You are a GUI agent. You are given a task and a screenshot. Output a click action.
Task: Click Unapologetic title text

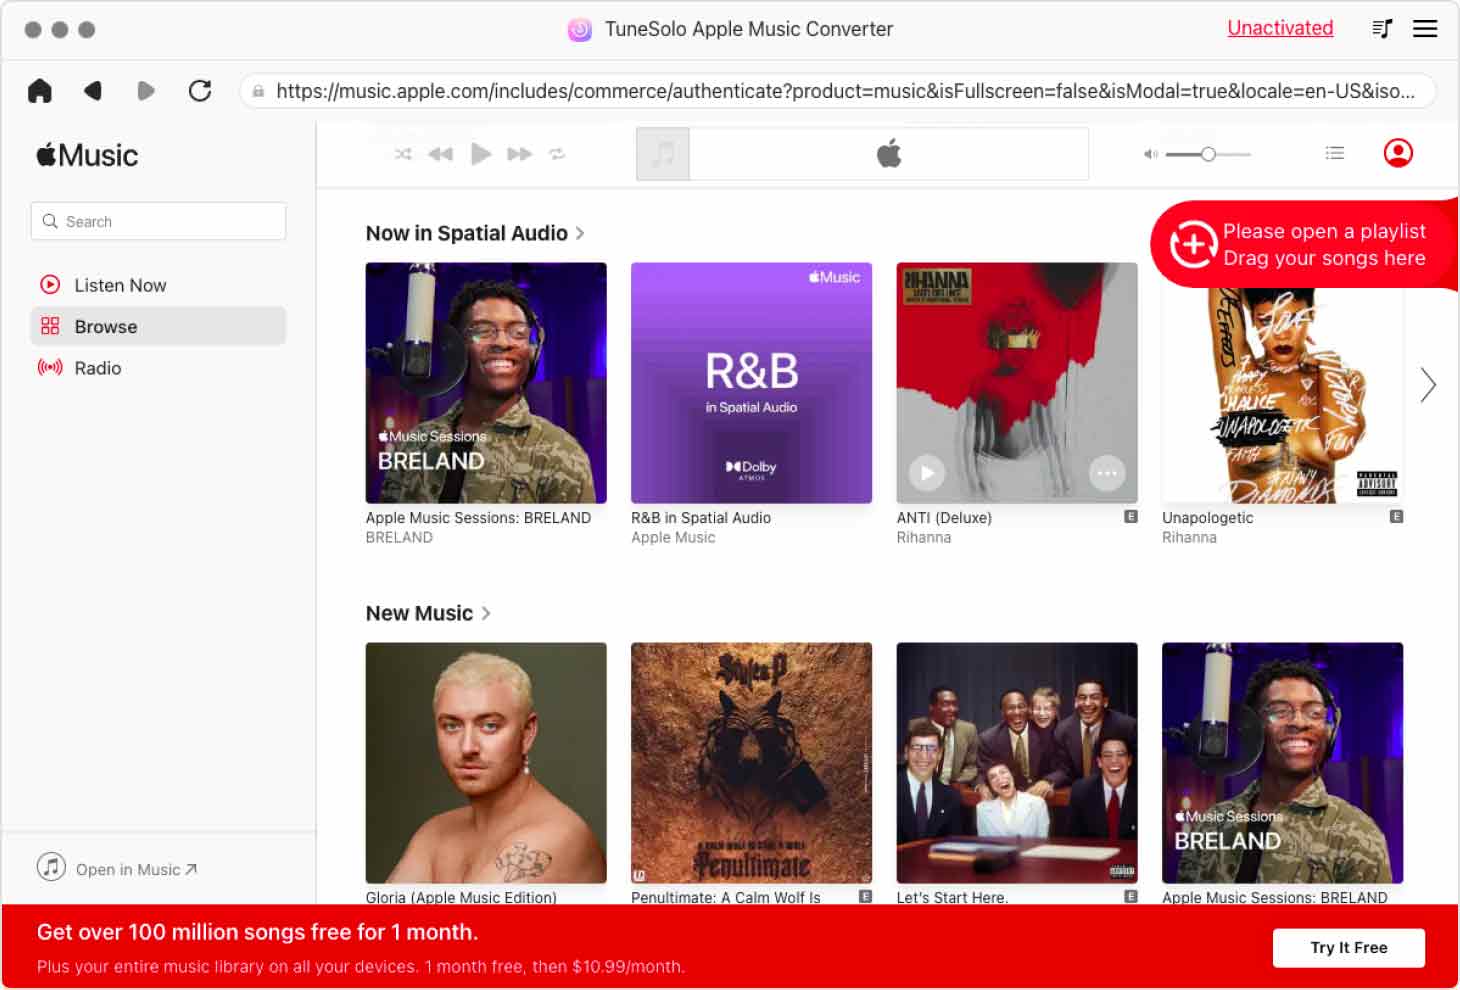1207,518
